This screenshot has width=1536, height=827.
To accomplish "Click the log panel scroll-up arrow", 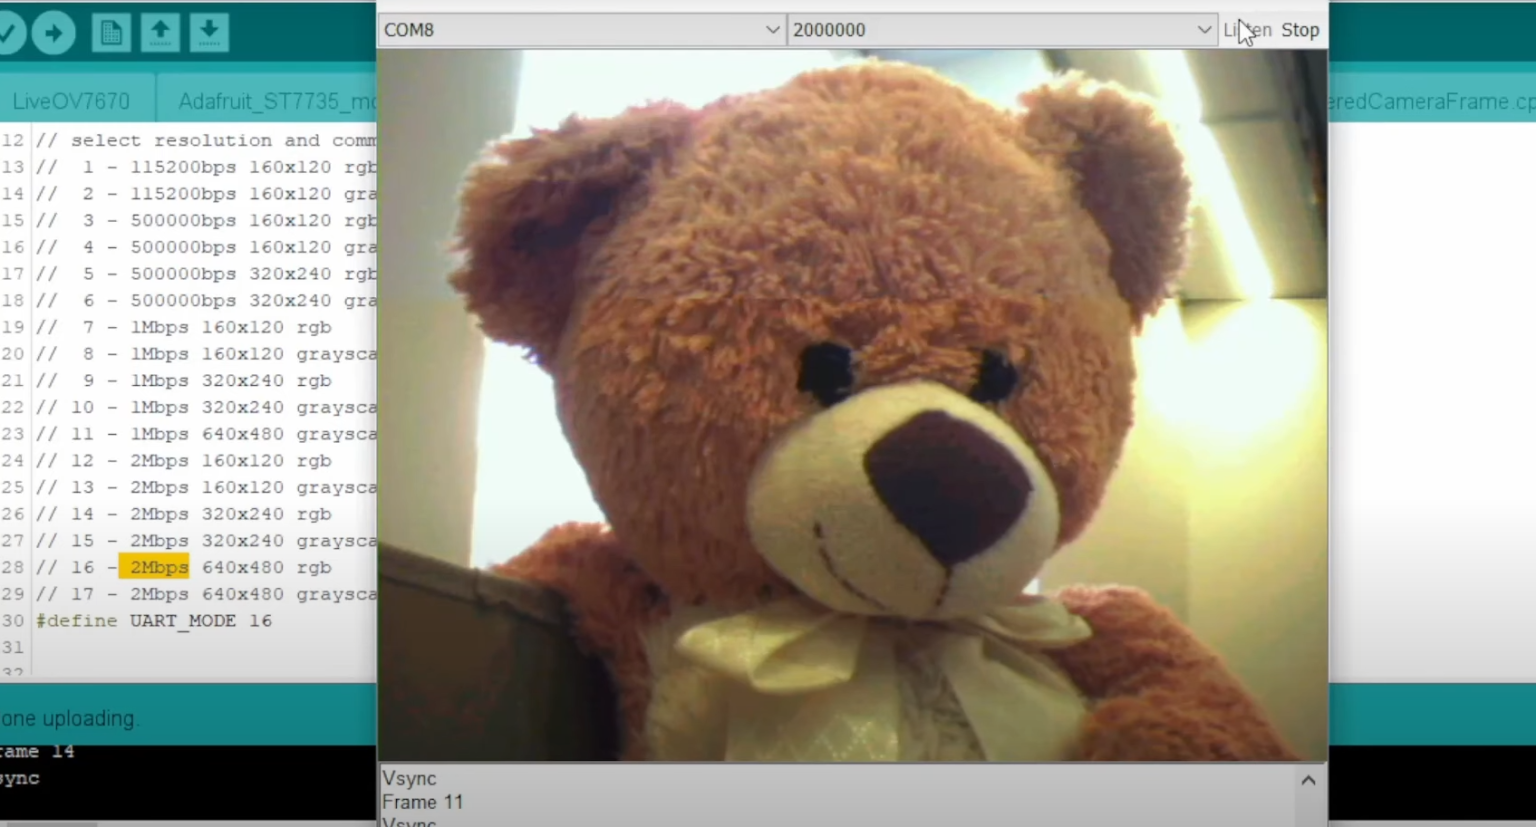I will [x=1308, y=780].
